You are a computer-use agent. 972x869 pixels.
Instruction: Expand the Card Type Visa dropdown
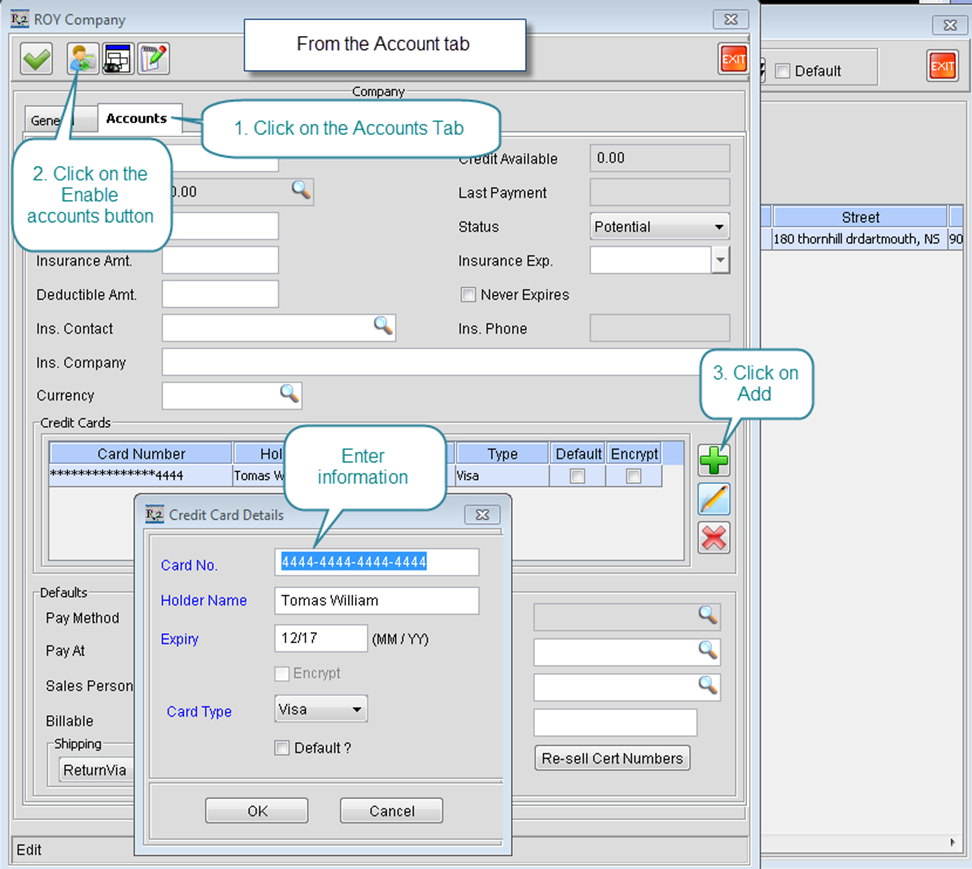tap(321, 710)
